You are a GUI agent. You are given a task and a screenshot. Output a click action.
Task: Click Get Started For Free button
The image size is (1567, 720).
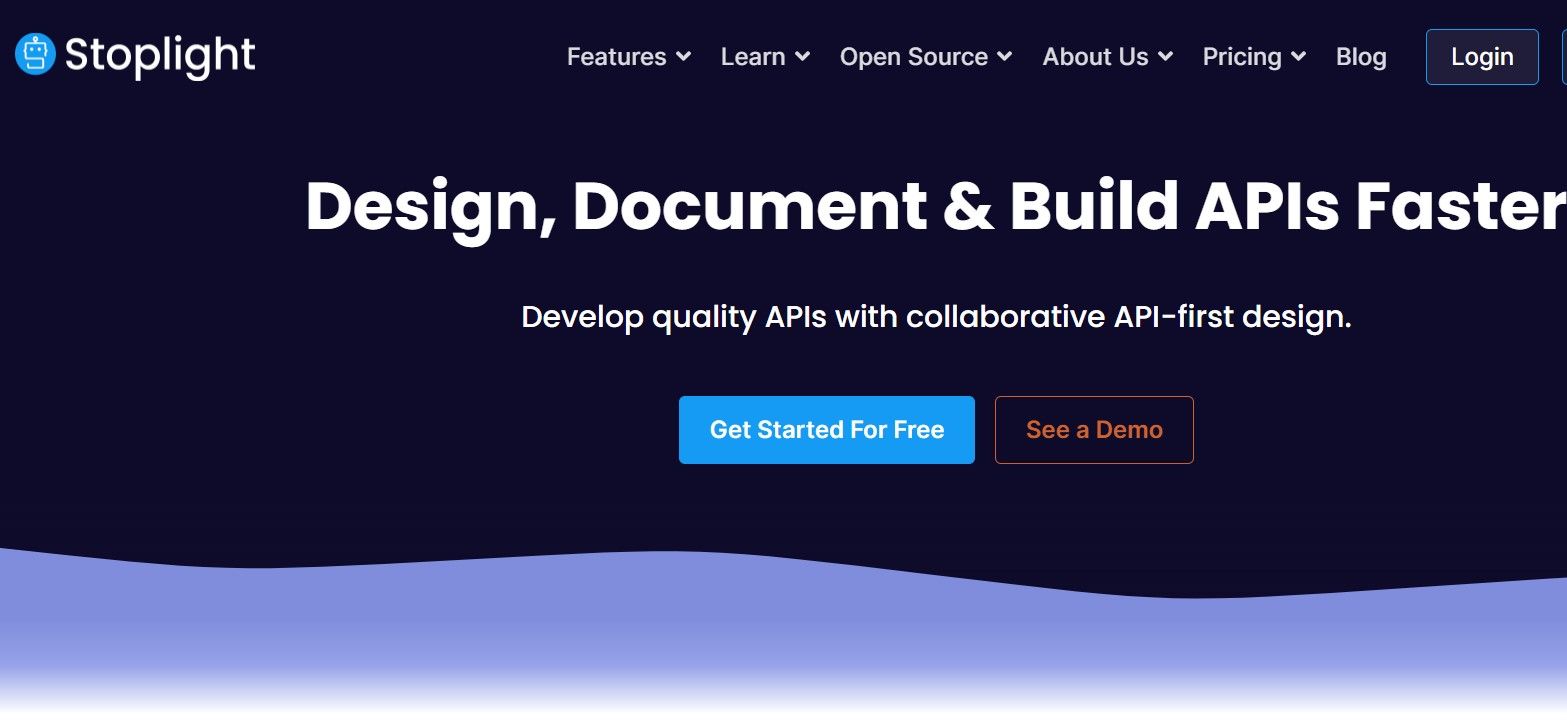[x=827, y=430]
